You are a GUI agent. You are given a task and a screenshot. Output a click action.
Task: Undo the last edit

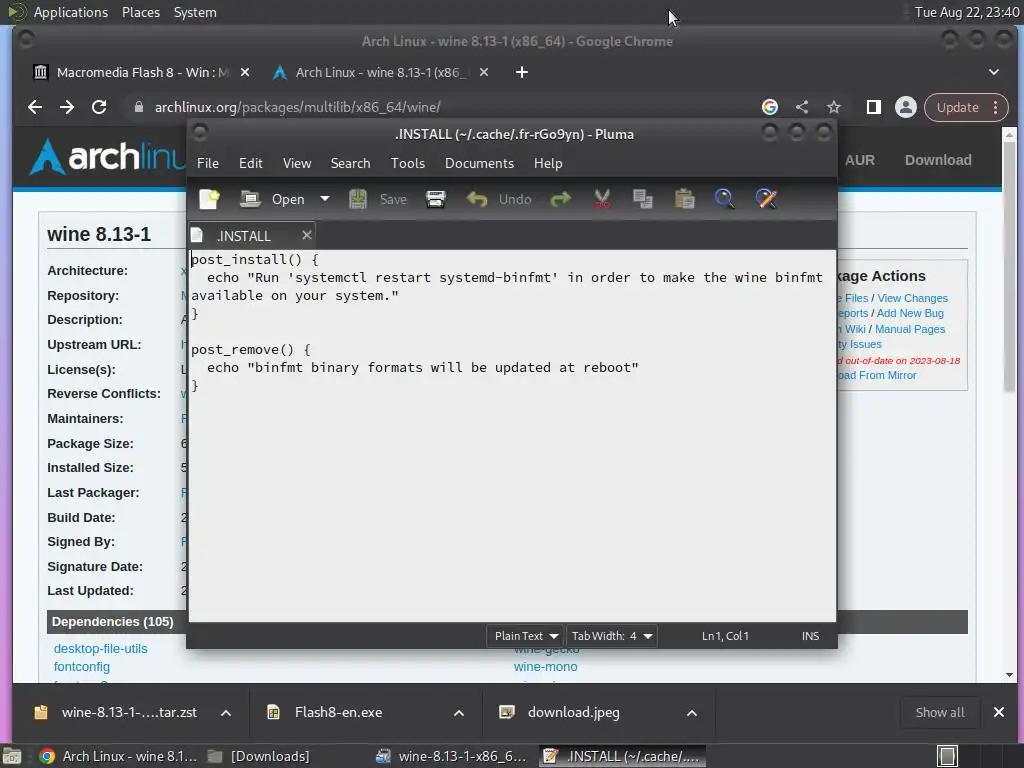click(499, 199)
